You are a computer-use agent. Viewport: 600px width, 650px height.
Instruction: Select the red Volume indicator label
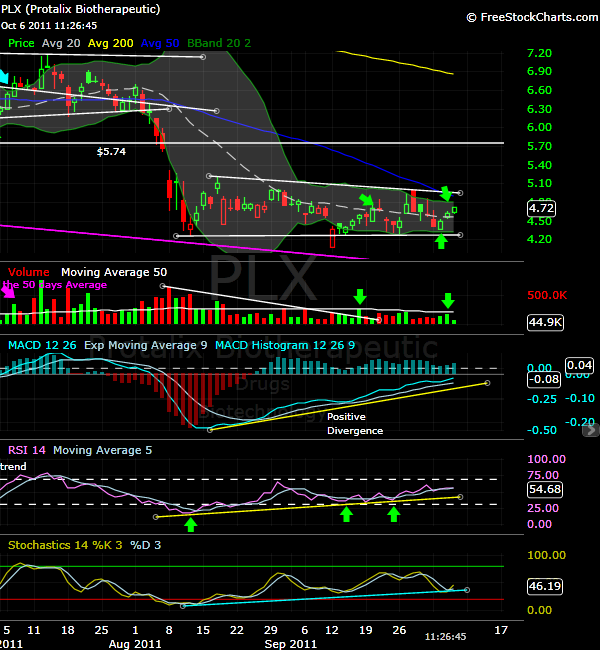[x=29, y=272]
